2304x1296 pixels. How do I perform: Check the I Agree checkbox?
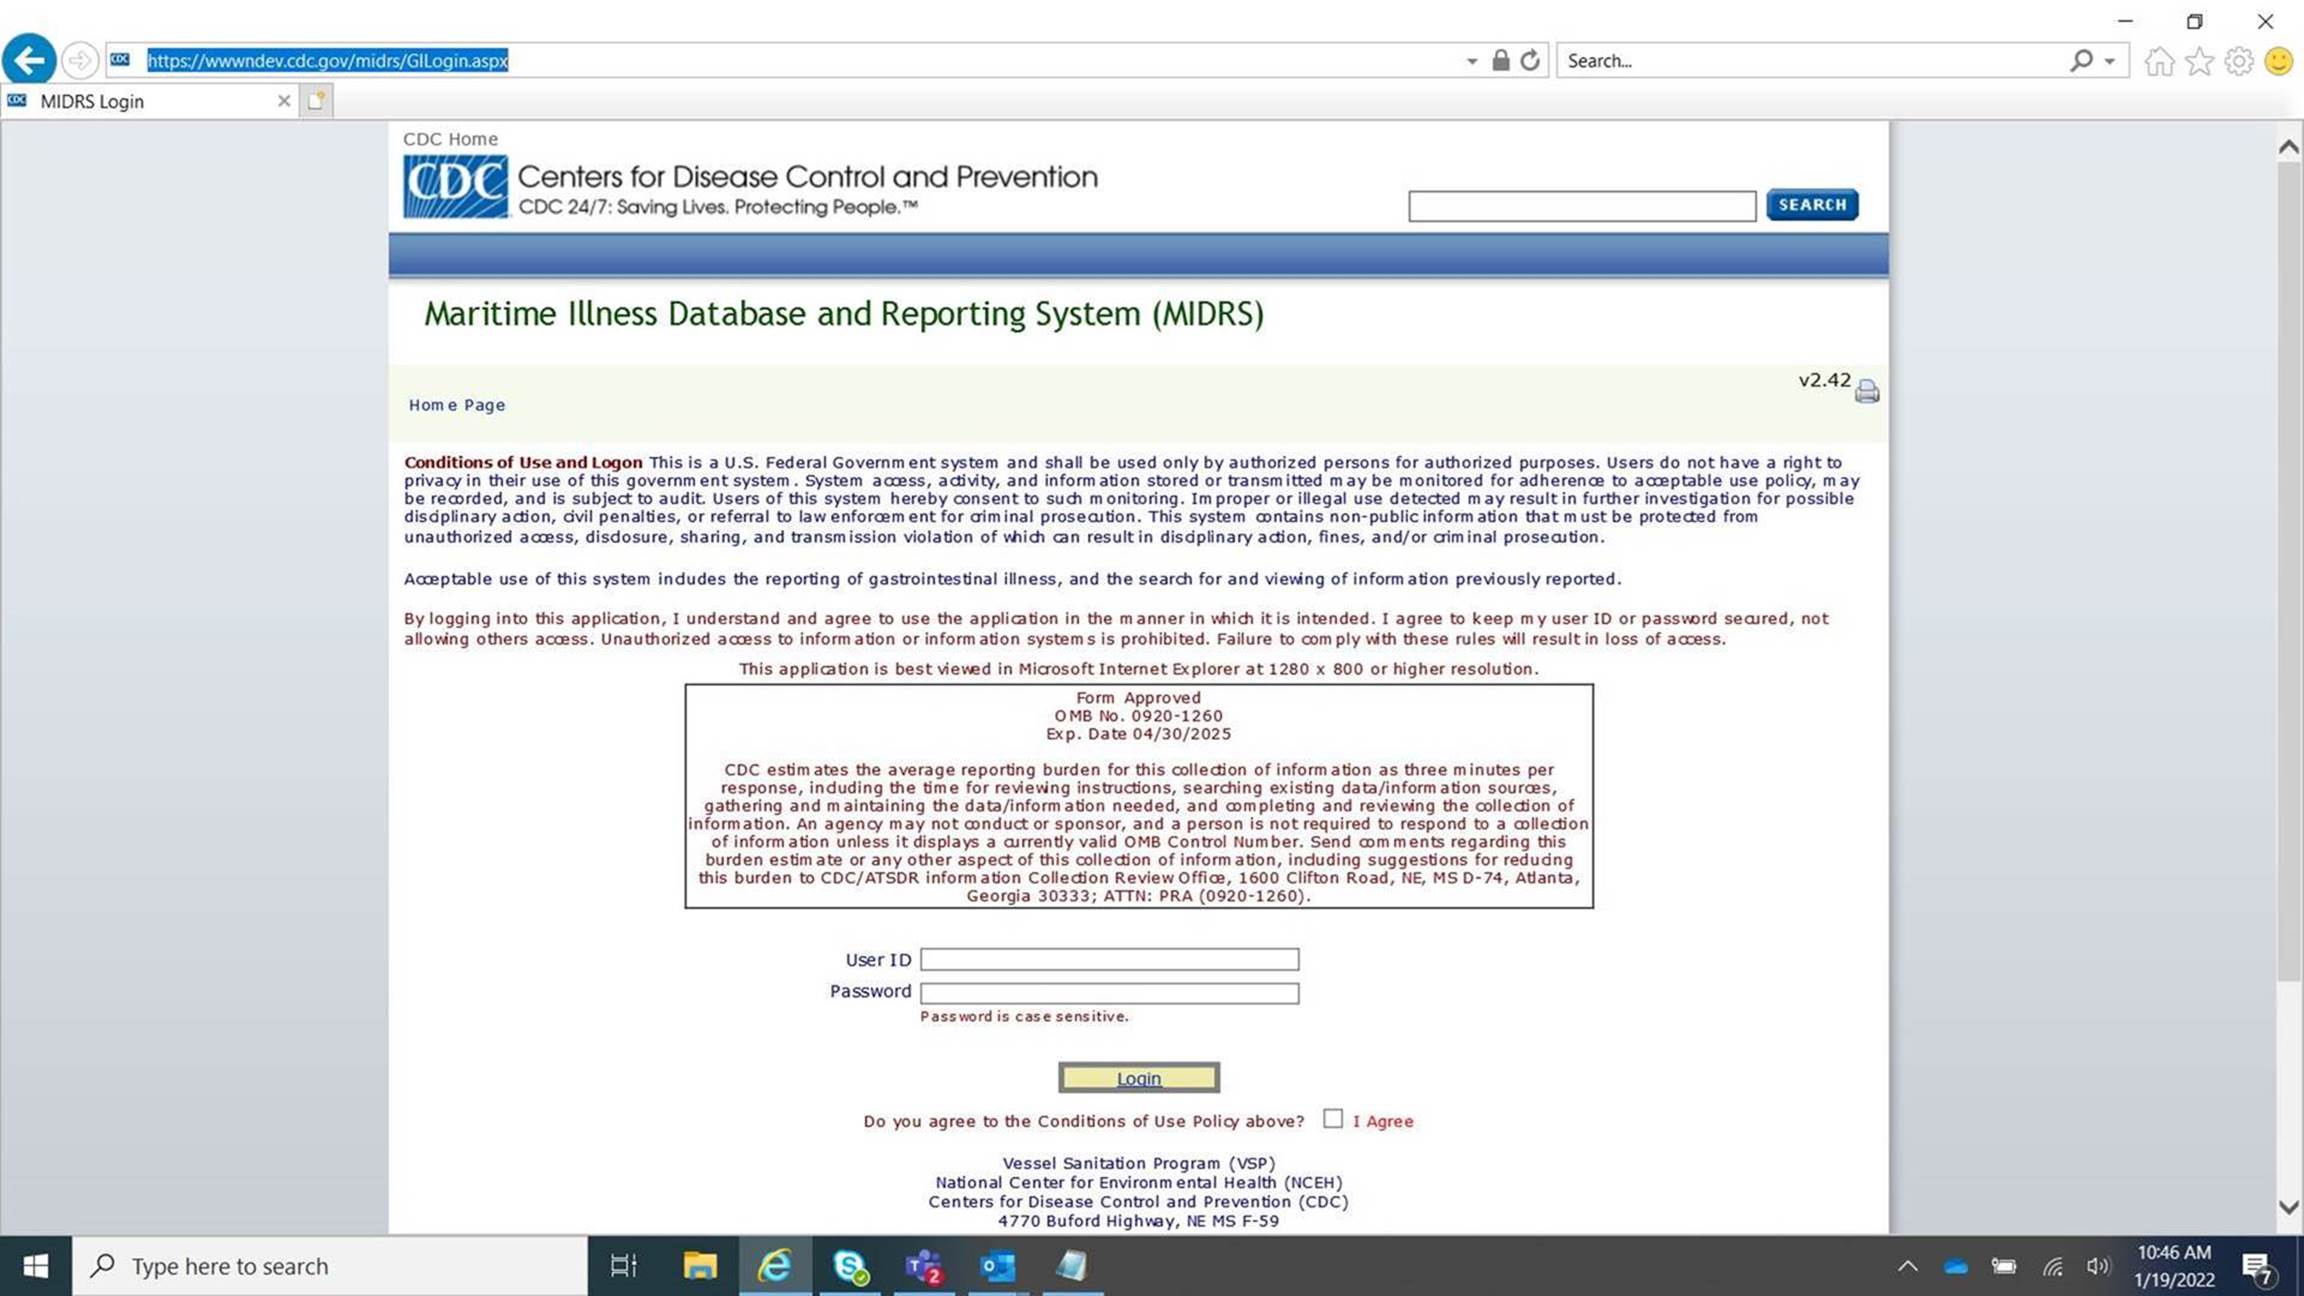(x=1332, y=1119)
